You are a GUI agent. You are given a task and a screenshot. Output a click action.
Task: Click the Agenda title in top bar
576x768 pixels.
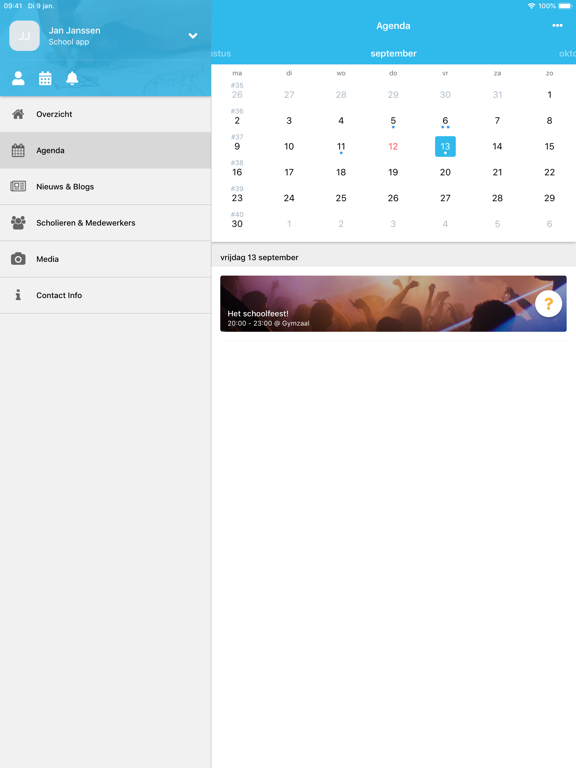[x=393, y=26]
